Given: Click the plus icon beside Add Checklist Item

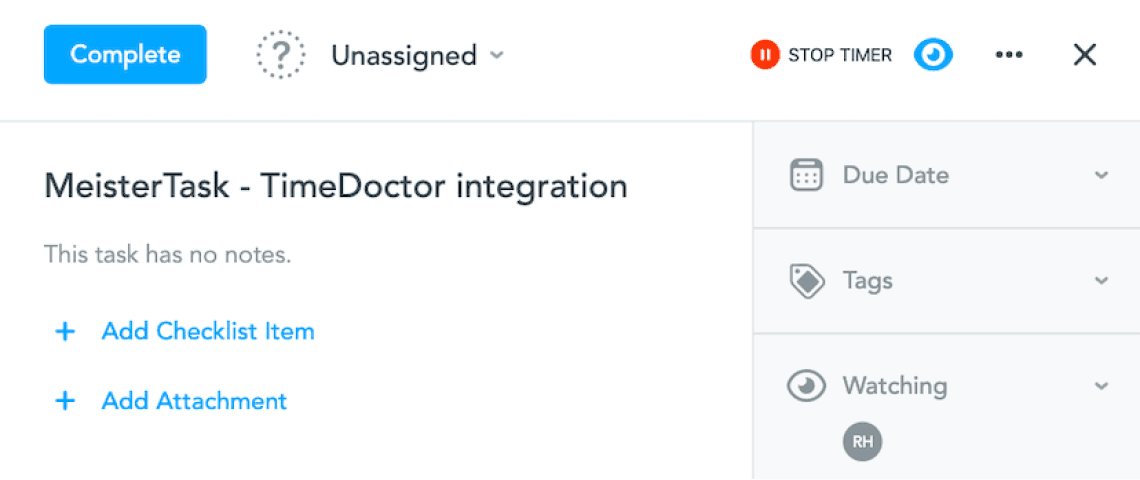Looking at the screenshot, I should click(x=65, y=332).
